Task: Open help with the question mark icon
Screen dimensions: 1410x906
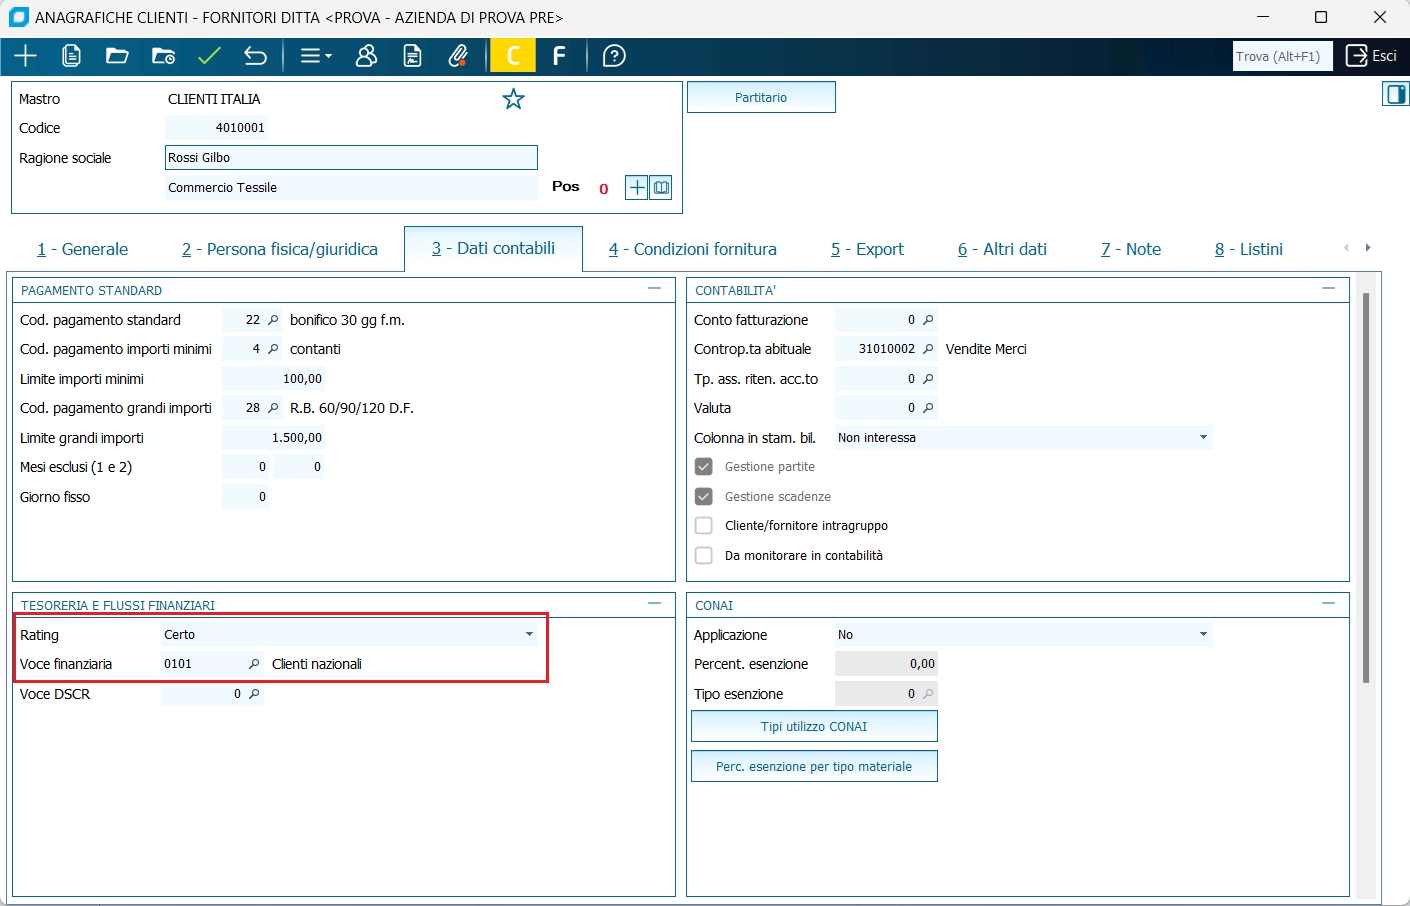Action: pos(614,56)
